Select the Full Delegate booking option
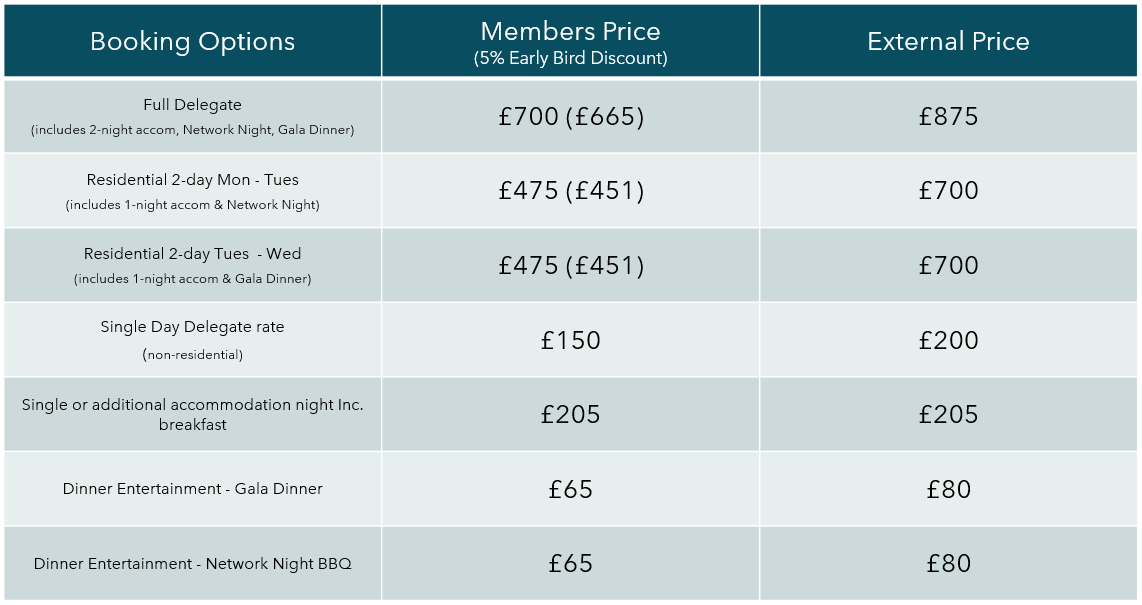Screen dimensions: 1142x605 click(x=192, y=105)
